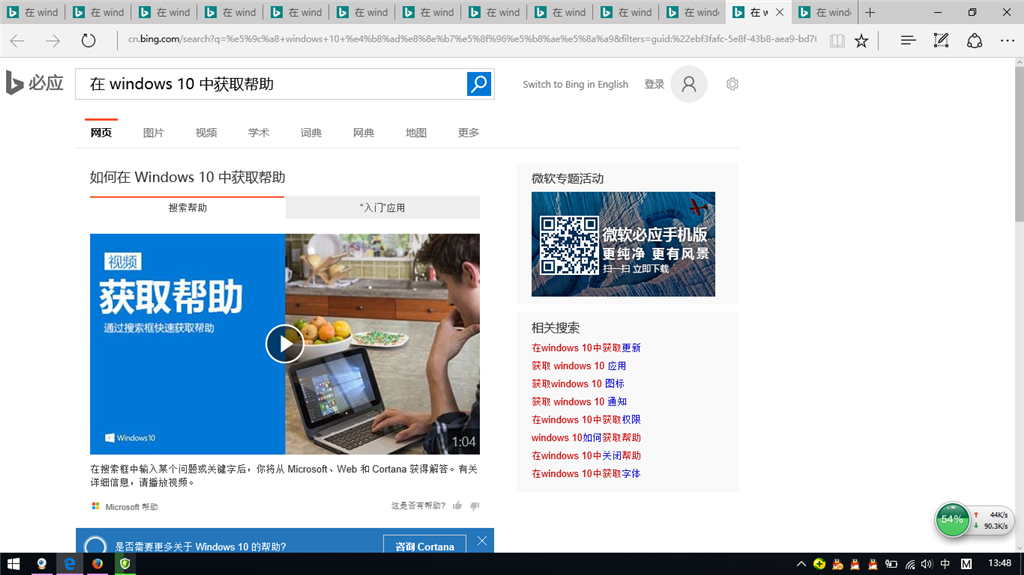Switch to 词典 dictionary tab

(311, 133)
